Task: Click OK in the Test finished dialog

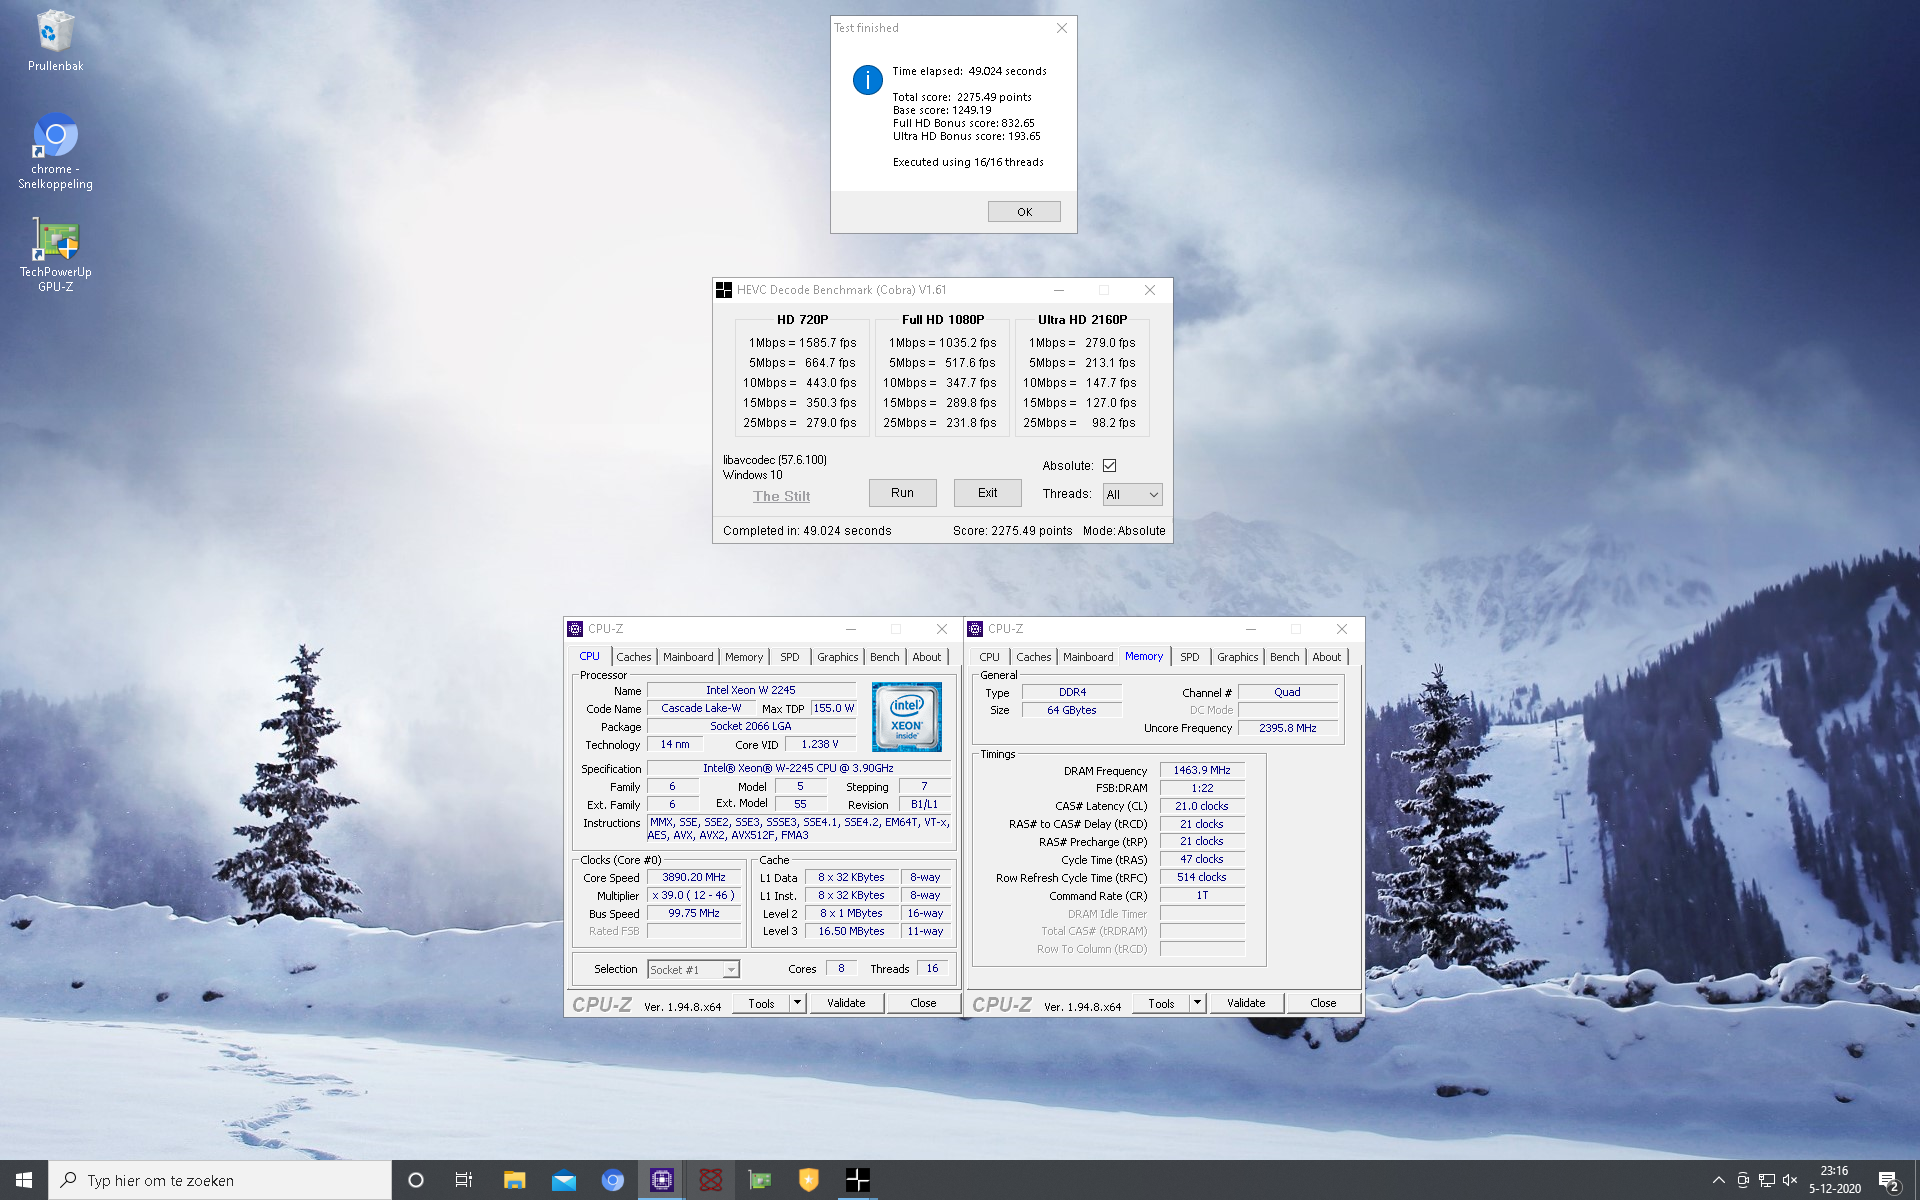Action: [x=1024, y=212]
